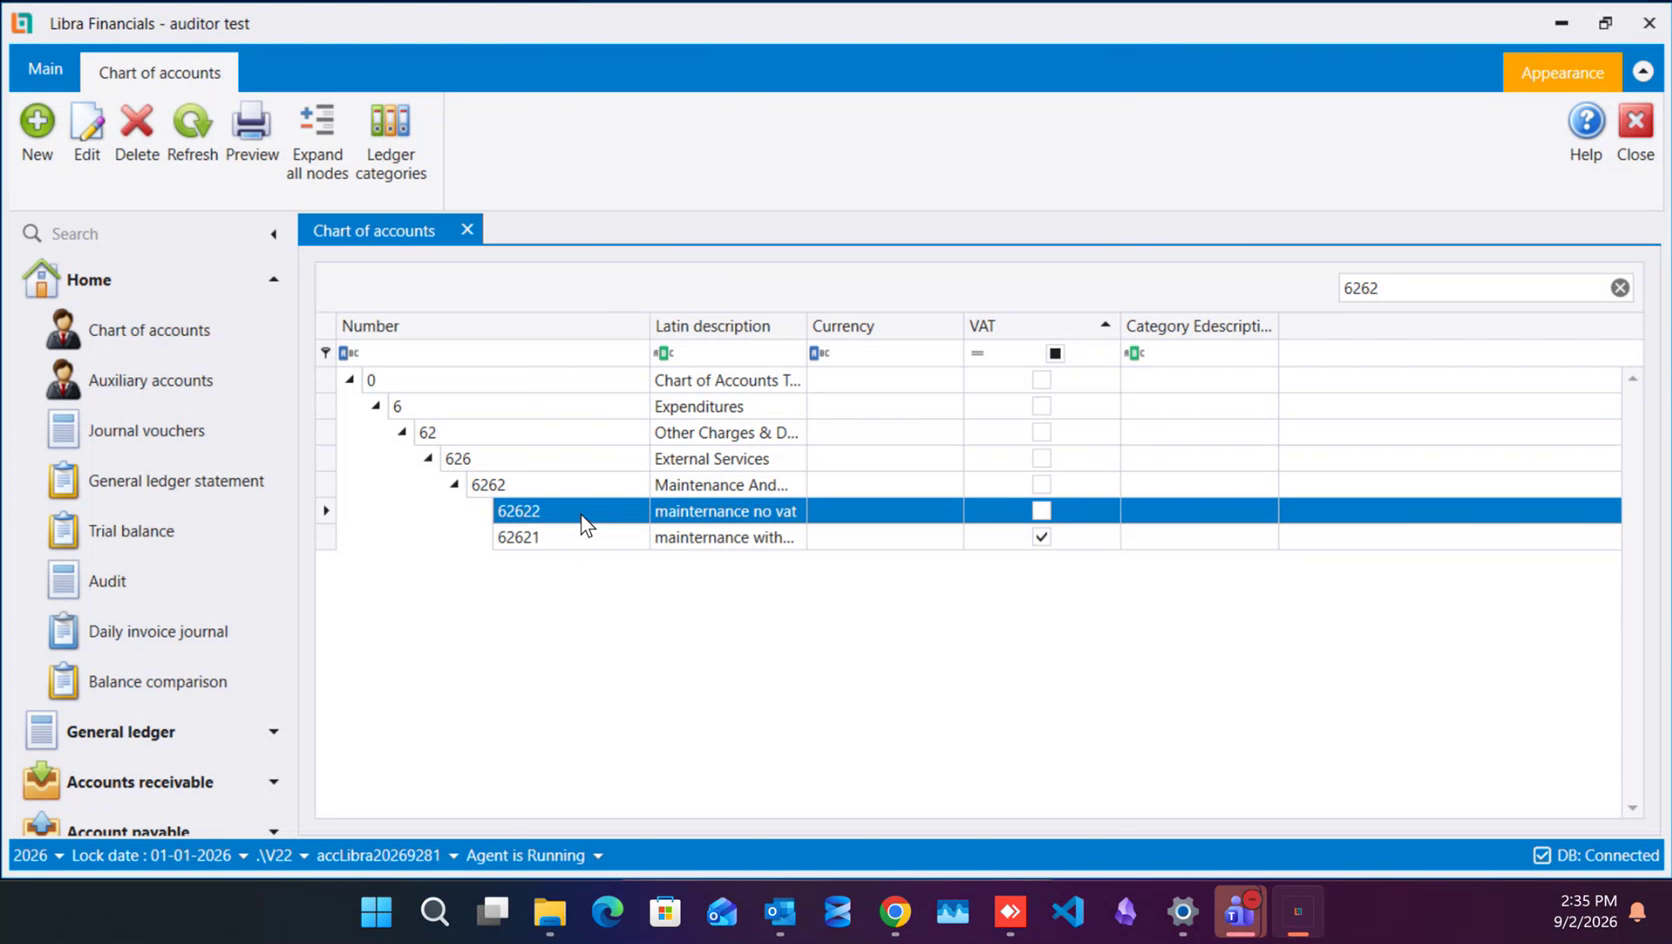This screenshot has width=1672, height=944.
Task: Collapse tree node 6262
Action: pos(454,484)
